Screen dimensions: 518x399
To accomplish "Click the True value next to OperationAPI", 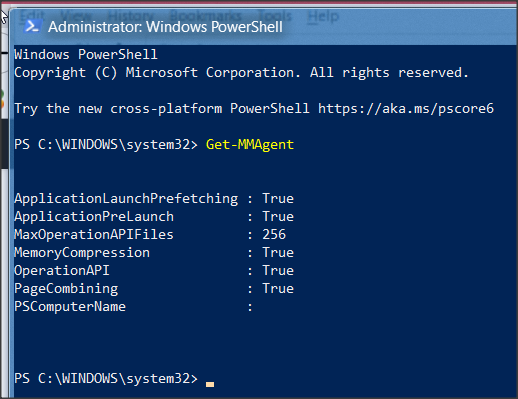I will pyautogui.click(x=278, y=270).
